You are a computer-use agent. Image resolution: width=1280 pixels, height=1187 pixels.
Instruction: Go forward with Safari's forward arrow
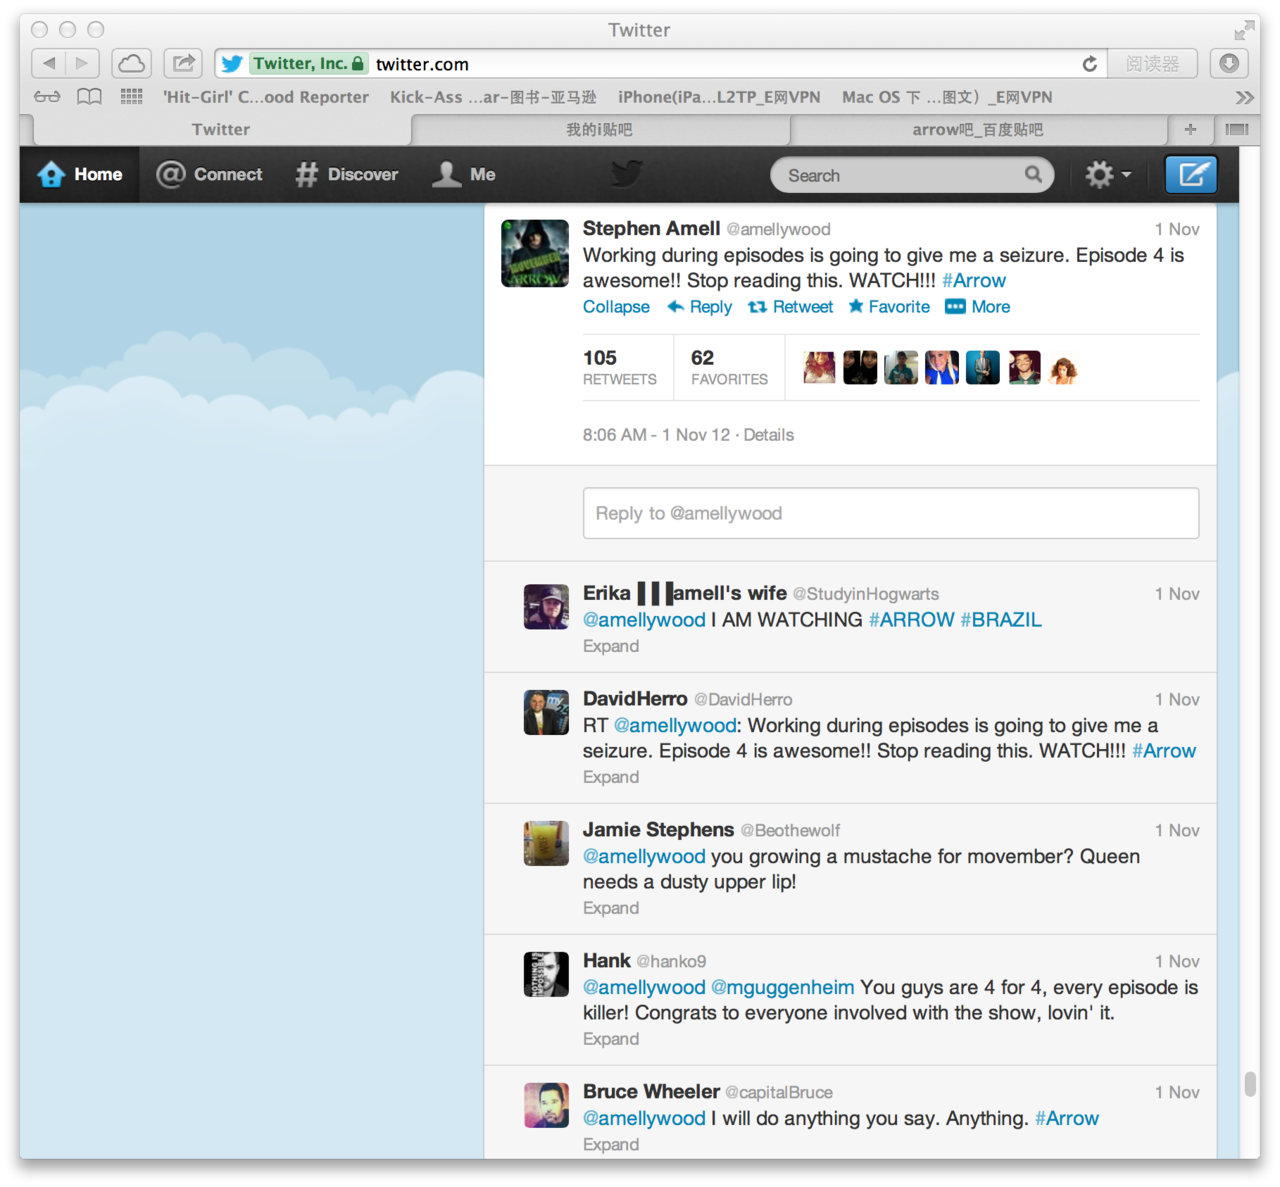pyautogui.click(x=83, y=63)
